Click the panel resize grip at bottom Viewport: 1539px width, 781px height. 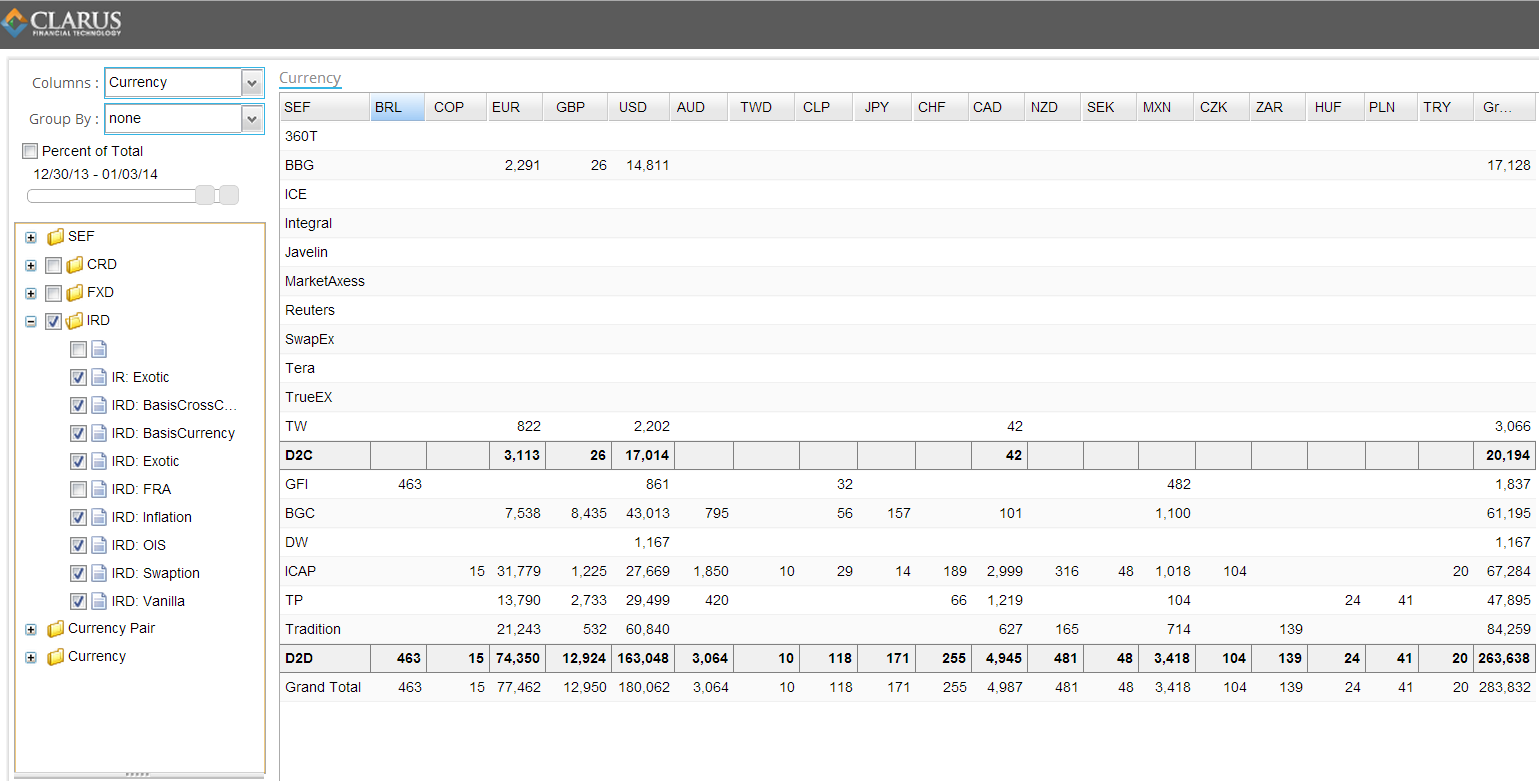click(137, 774)
